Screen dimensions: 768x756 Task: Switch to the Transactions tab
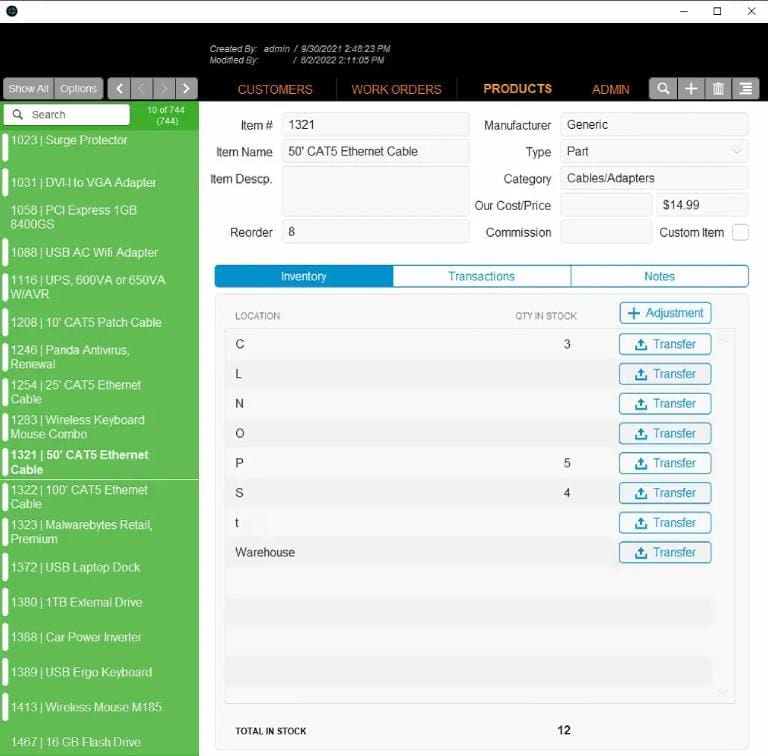click(x=481, y=276)
